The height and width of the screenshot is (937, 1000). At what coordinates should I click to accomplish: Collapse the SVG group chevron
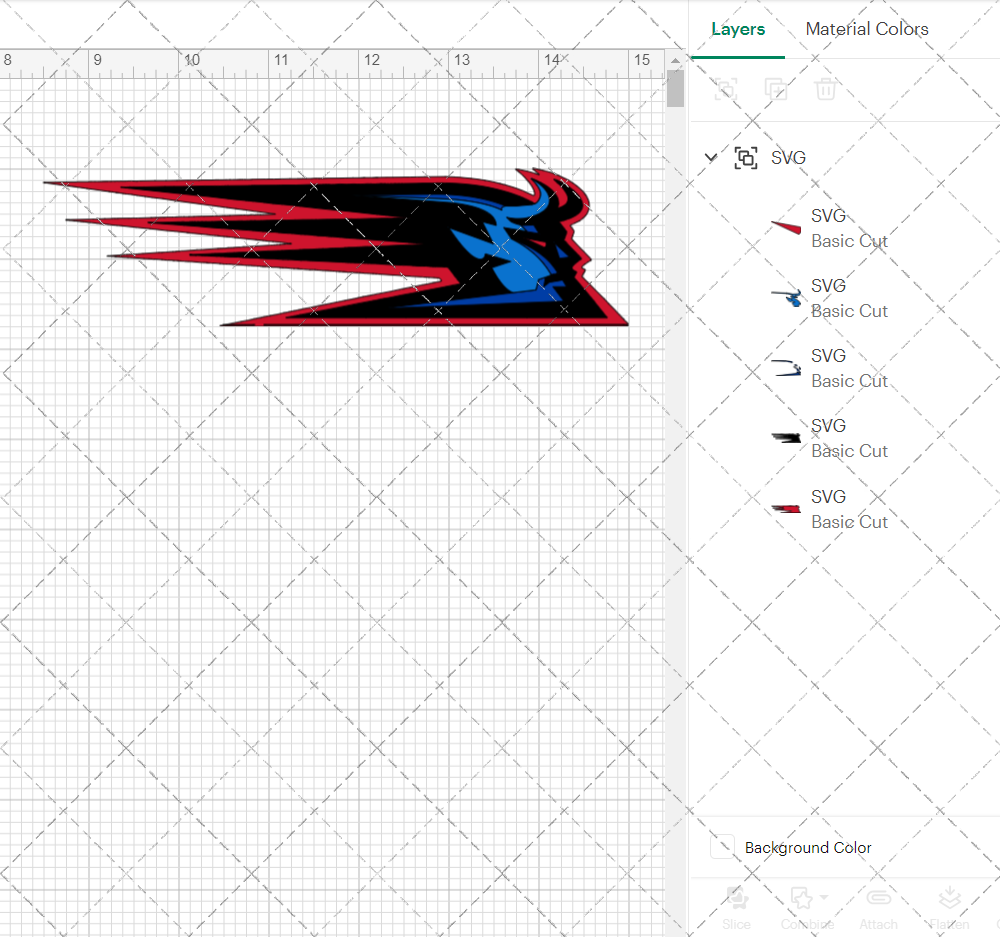point(710,157)
